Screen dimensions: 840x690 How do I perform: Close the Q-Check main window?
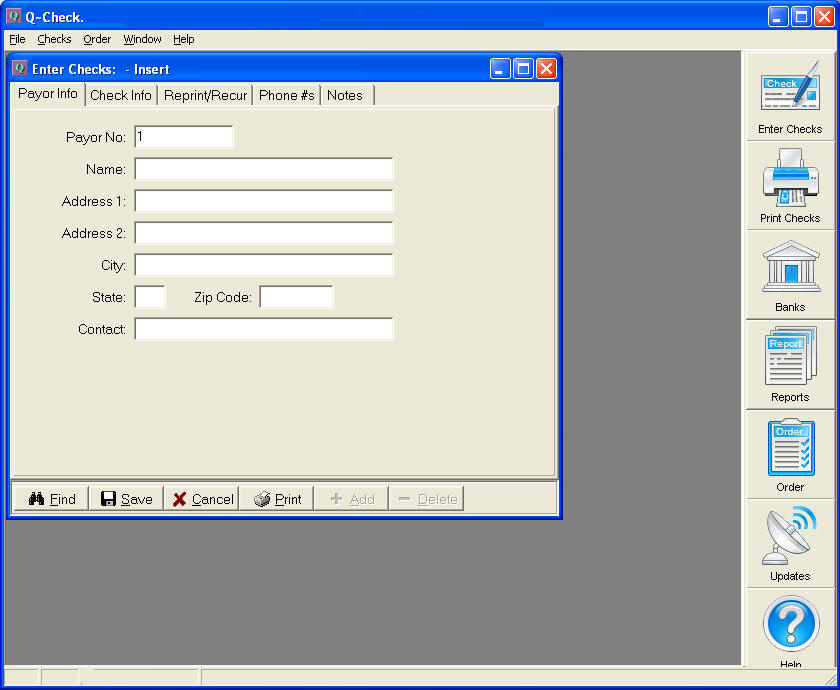[824, 17]
